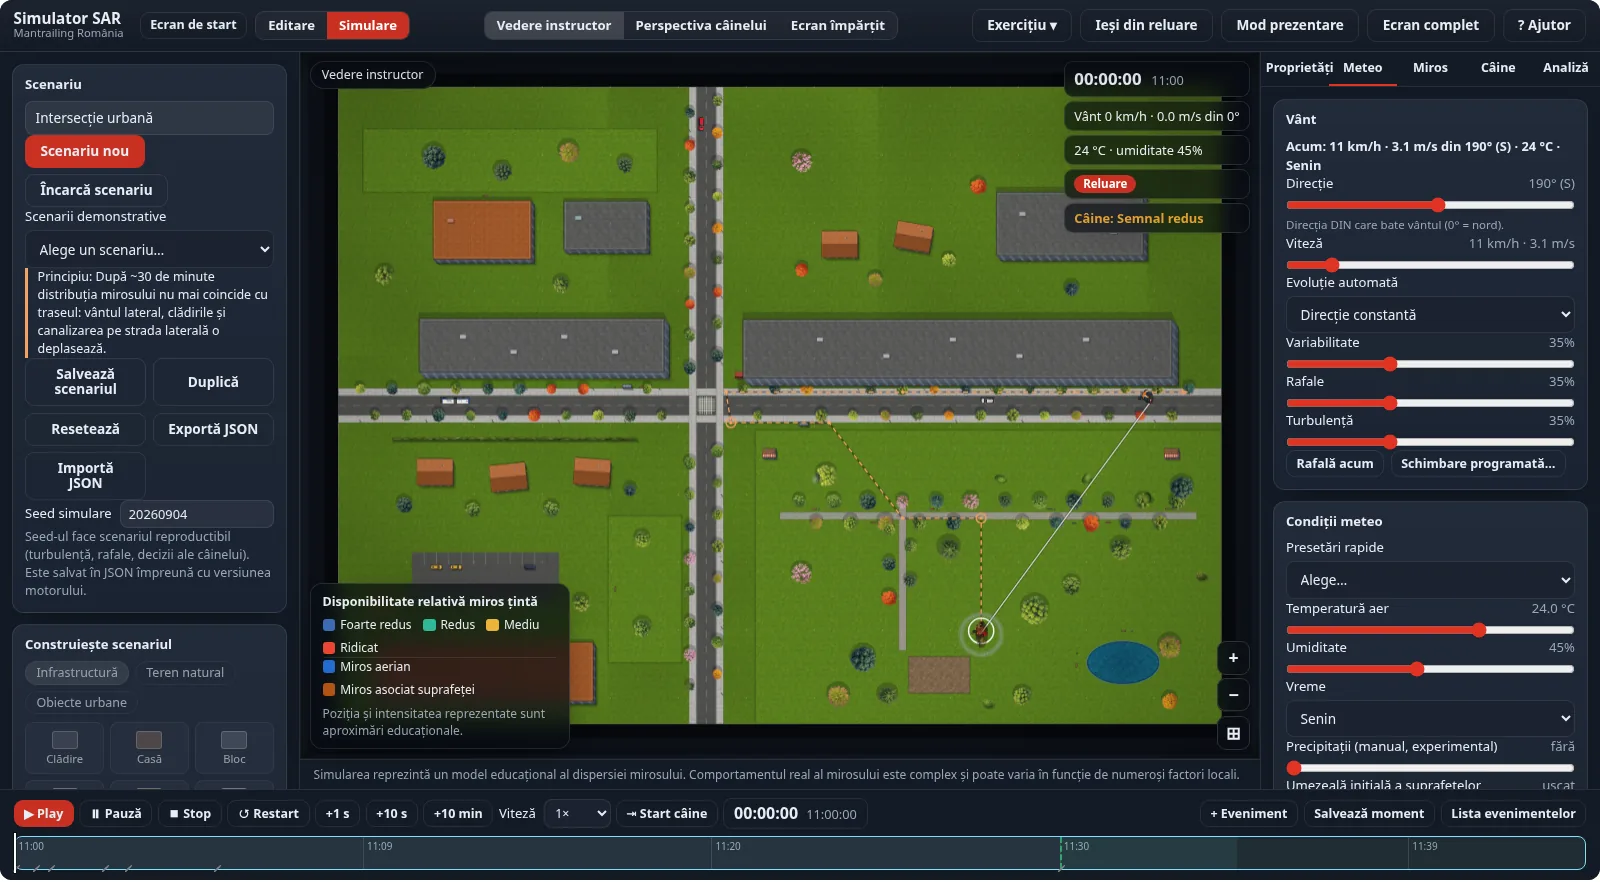Zoom out the map with the minus button
This screenshot has height=882, width=1600.
[1233, 695]
